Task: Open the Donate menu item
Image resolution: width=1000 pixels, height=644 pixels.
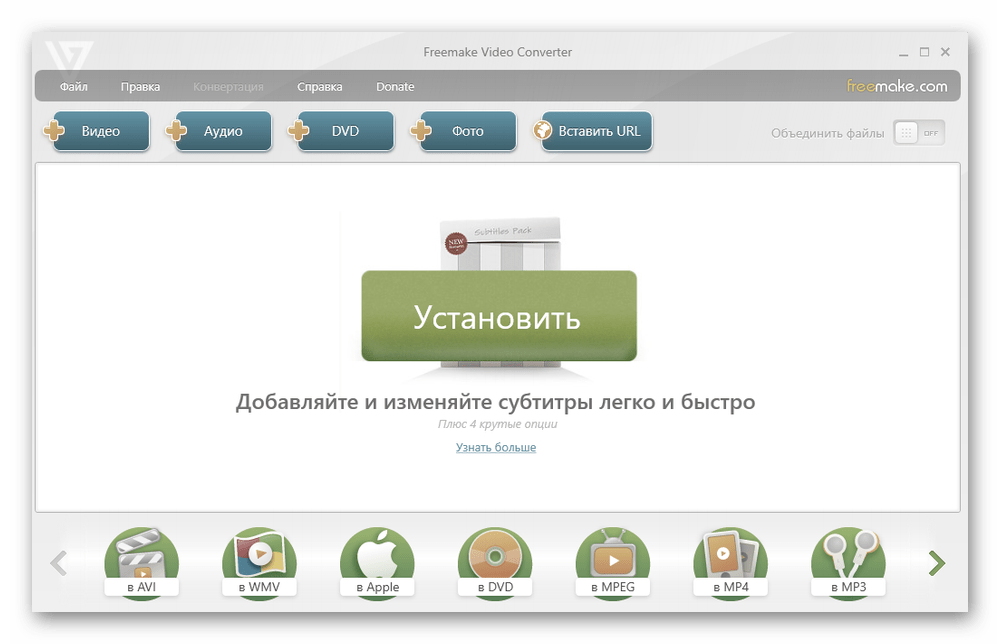Action: (395, 87)
